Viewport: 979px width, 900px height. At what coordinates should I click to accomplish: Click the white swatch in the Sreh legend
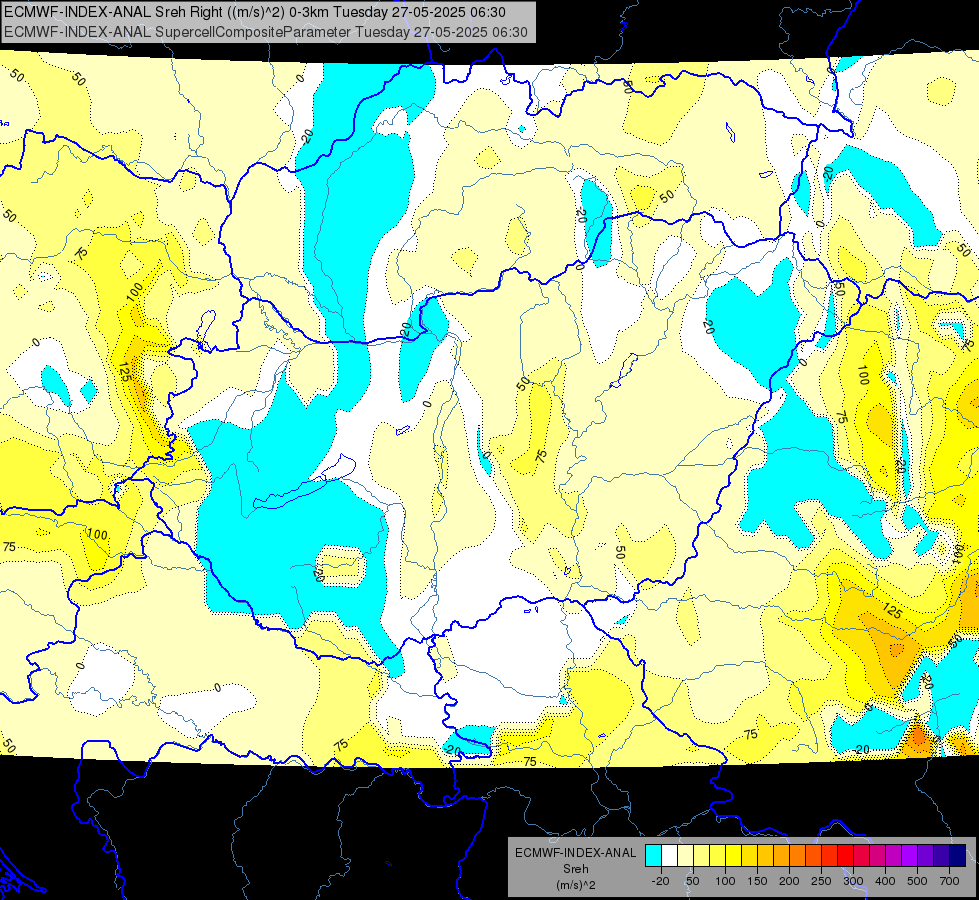(669, 855)
